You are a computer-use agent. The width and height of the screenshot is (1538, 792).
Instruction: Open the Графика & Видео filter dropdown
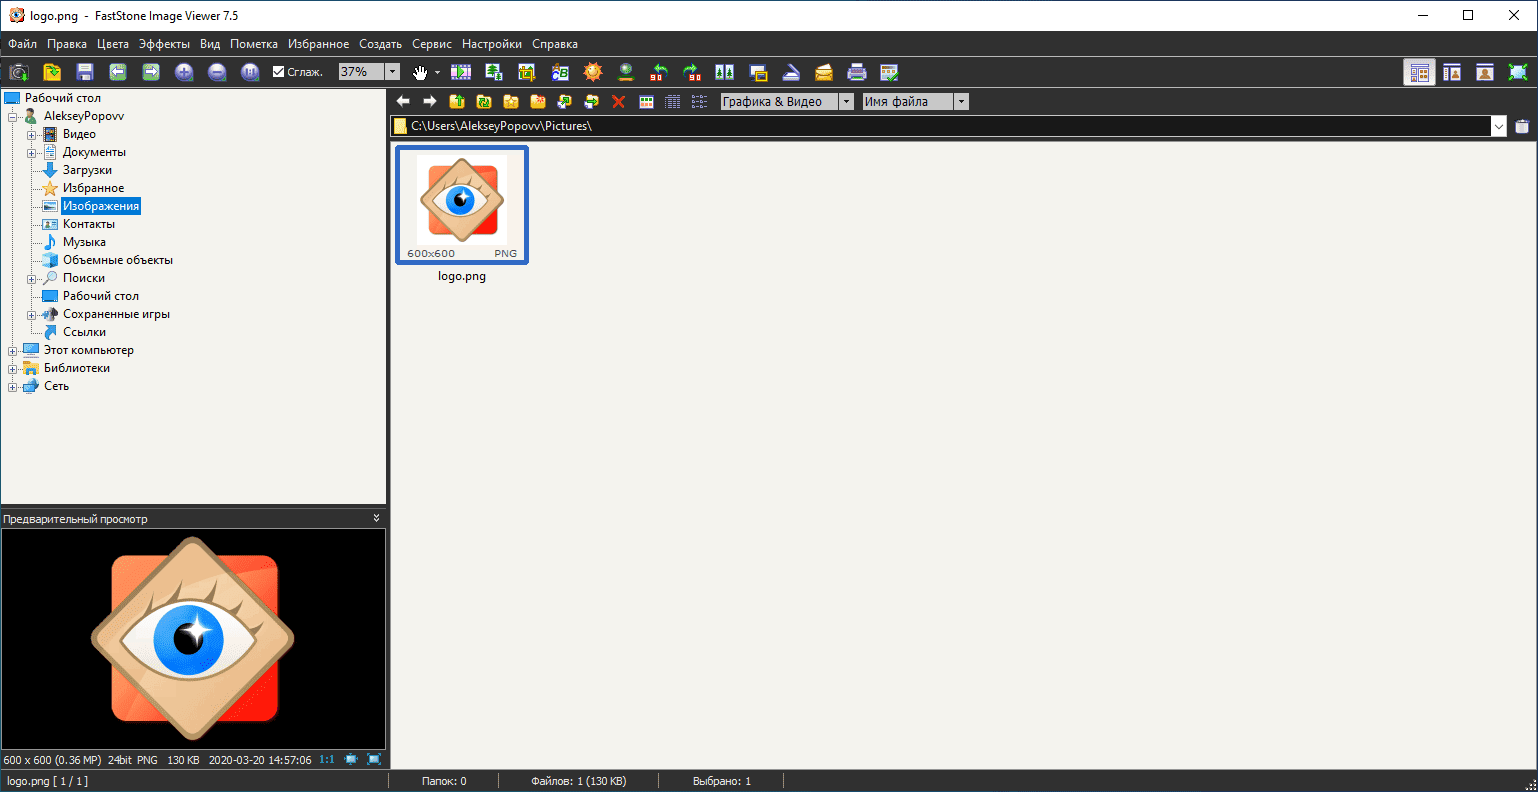(x=847, y=101)
